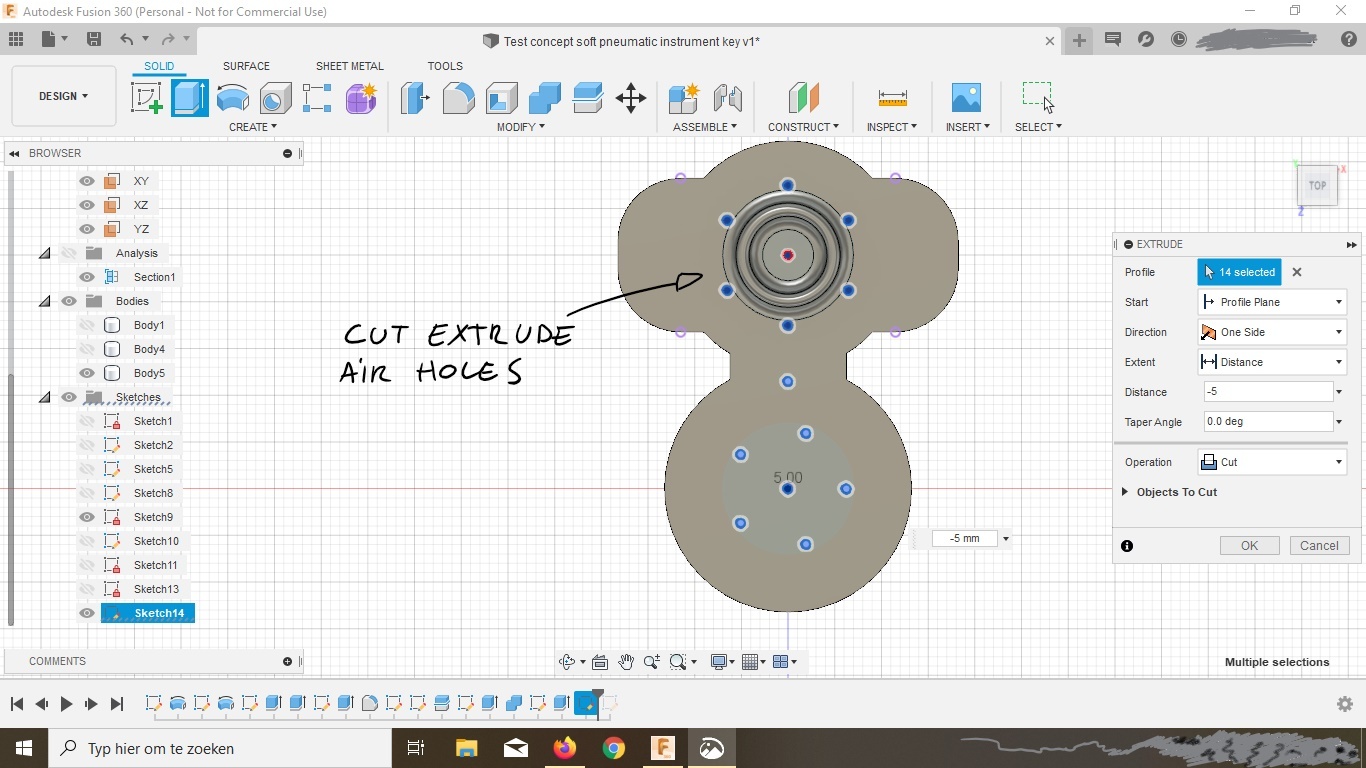
Task: Select the Press Pull tool
Action: coord(415,98)
